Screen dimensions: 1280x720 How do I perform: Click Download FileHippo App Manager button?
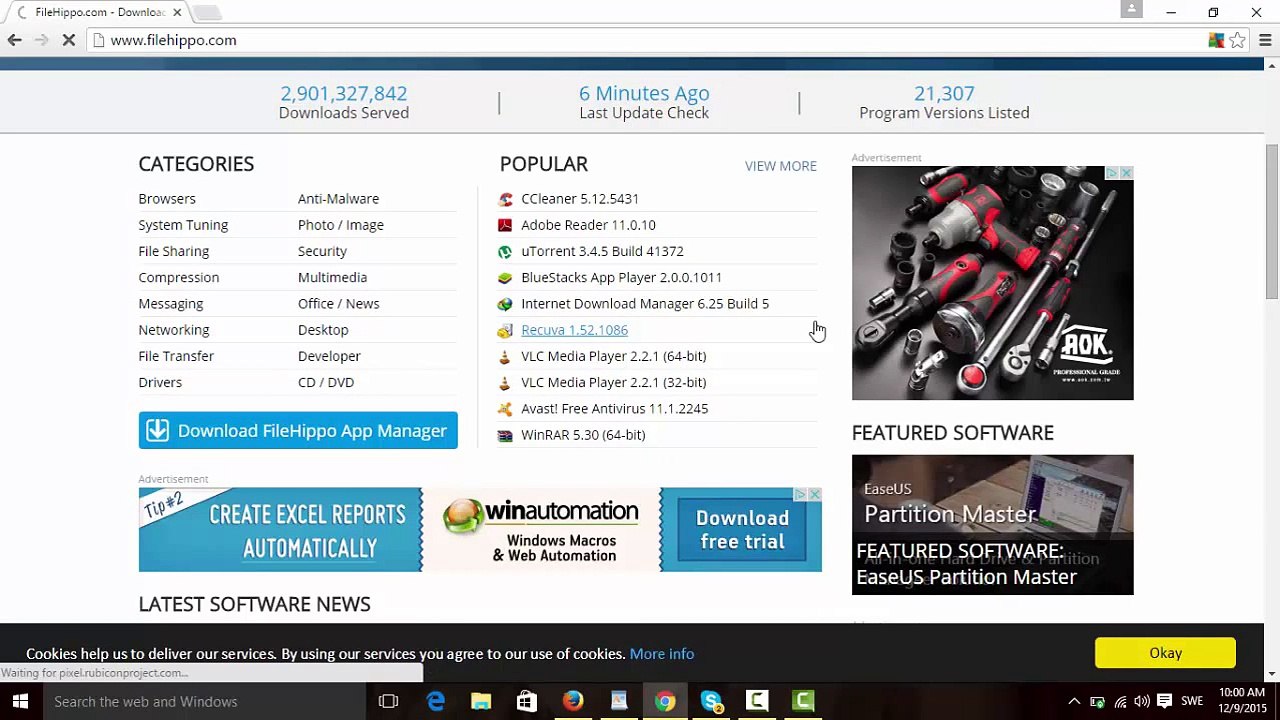point(298,431)
